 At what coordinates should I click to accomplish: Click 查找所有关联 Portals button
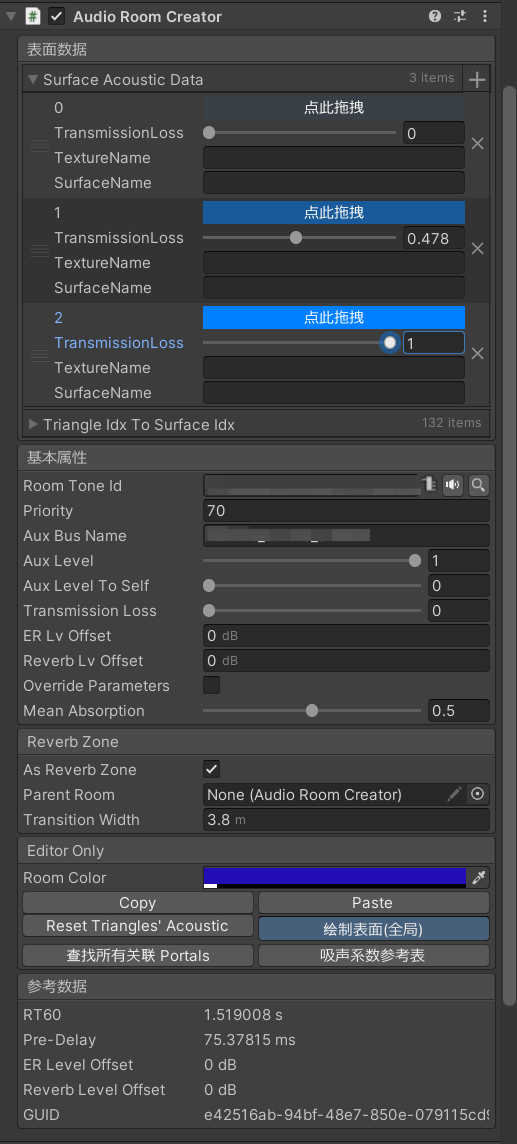[x=138, y=955]
